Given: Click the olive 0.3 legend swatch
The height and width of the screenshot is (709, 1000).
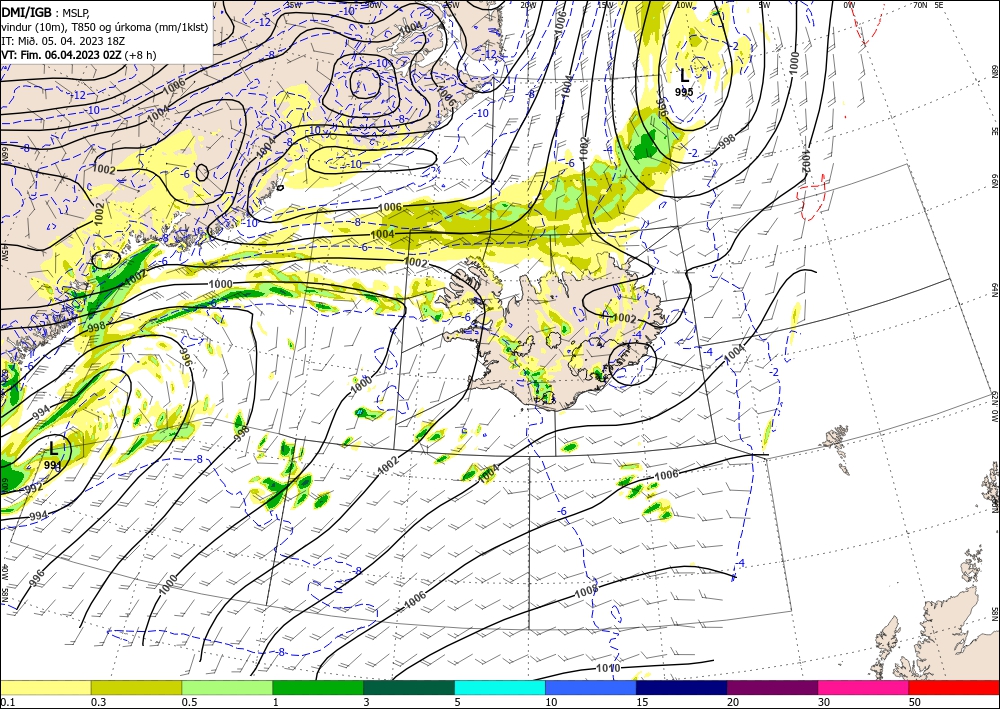Looking at the screenshot, I should pos(136,687).
